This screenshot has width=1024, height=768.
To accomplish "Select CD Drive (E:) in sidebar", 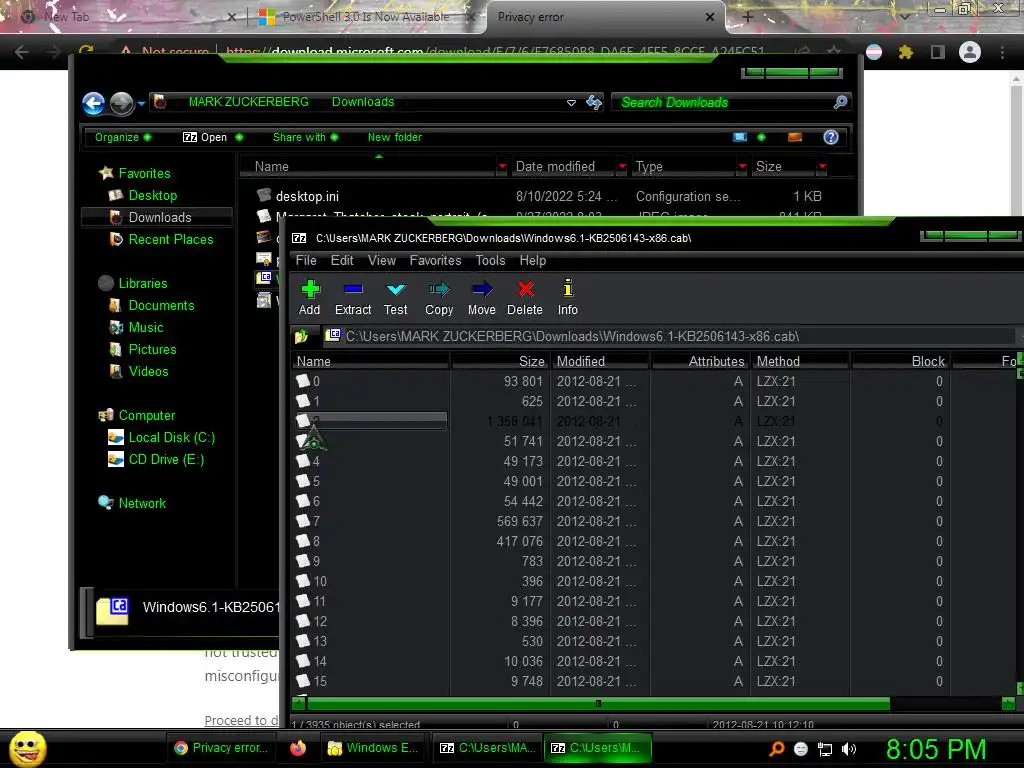I will coord(166,460).
